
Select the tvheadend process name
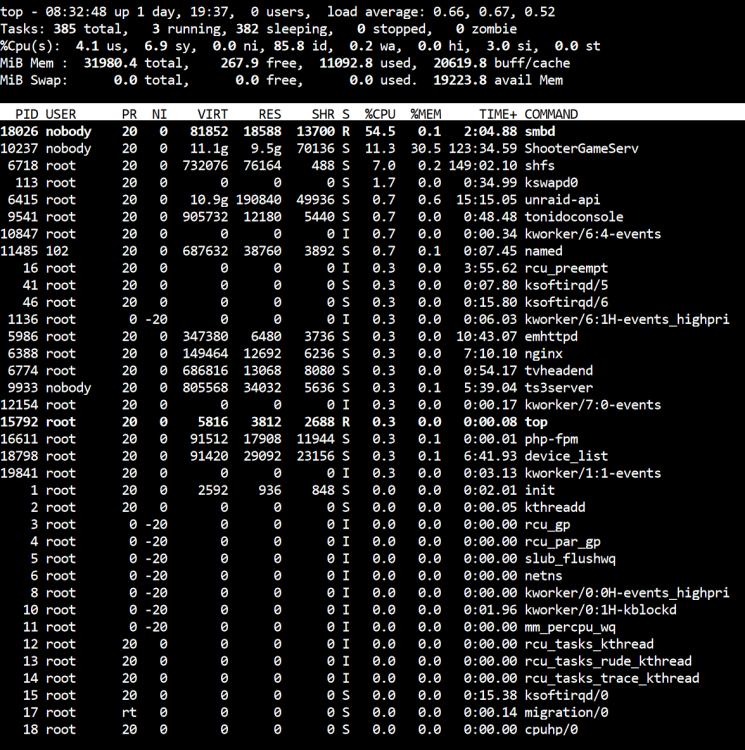pyautogui.click(x=559, y=371)
